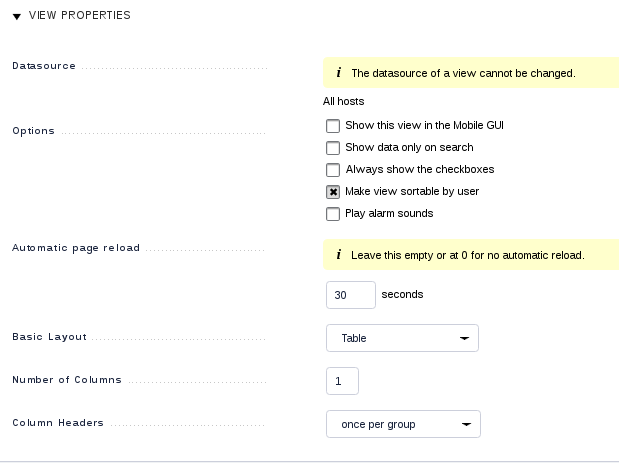Click the Number of Columns field
The width and height of the screenshot is (619, 463).
click(x=342, y=381)
